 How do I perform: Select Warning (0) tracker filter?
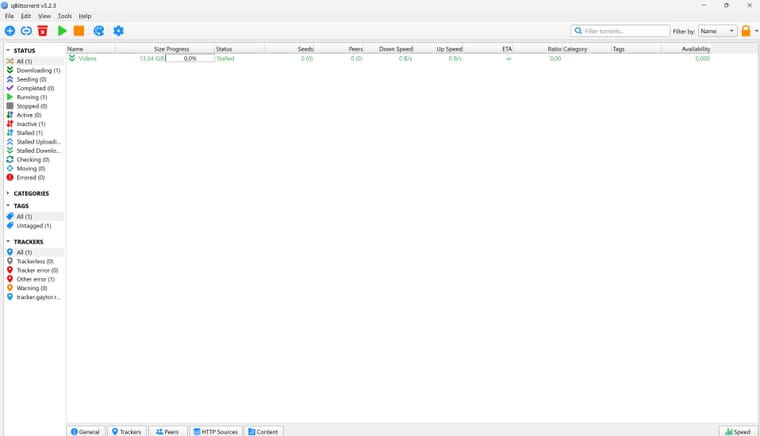[x=34, y=288]
